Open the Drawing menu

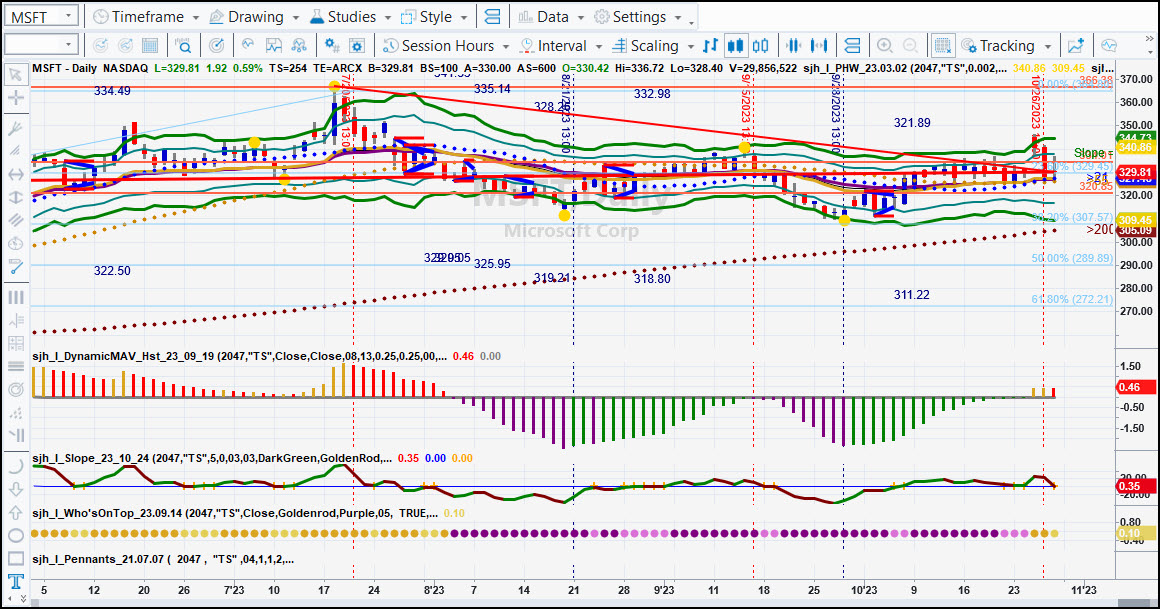[x=253, y=16]
